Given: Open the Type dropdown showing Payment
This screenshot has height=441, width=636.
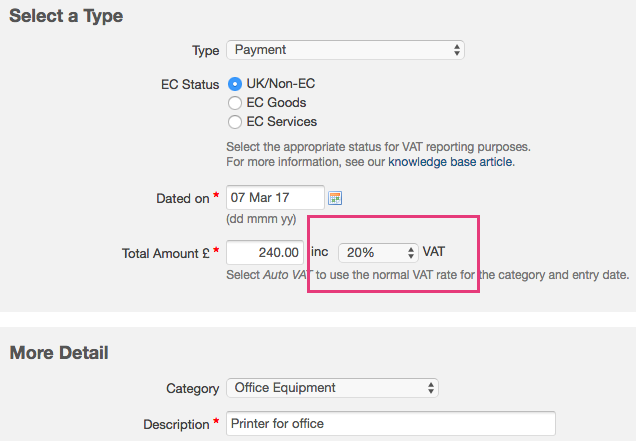Looking at the screenshot, I should 345,50.
